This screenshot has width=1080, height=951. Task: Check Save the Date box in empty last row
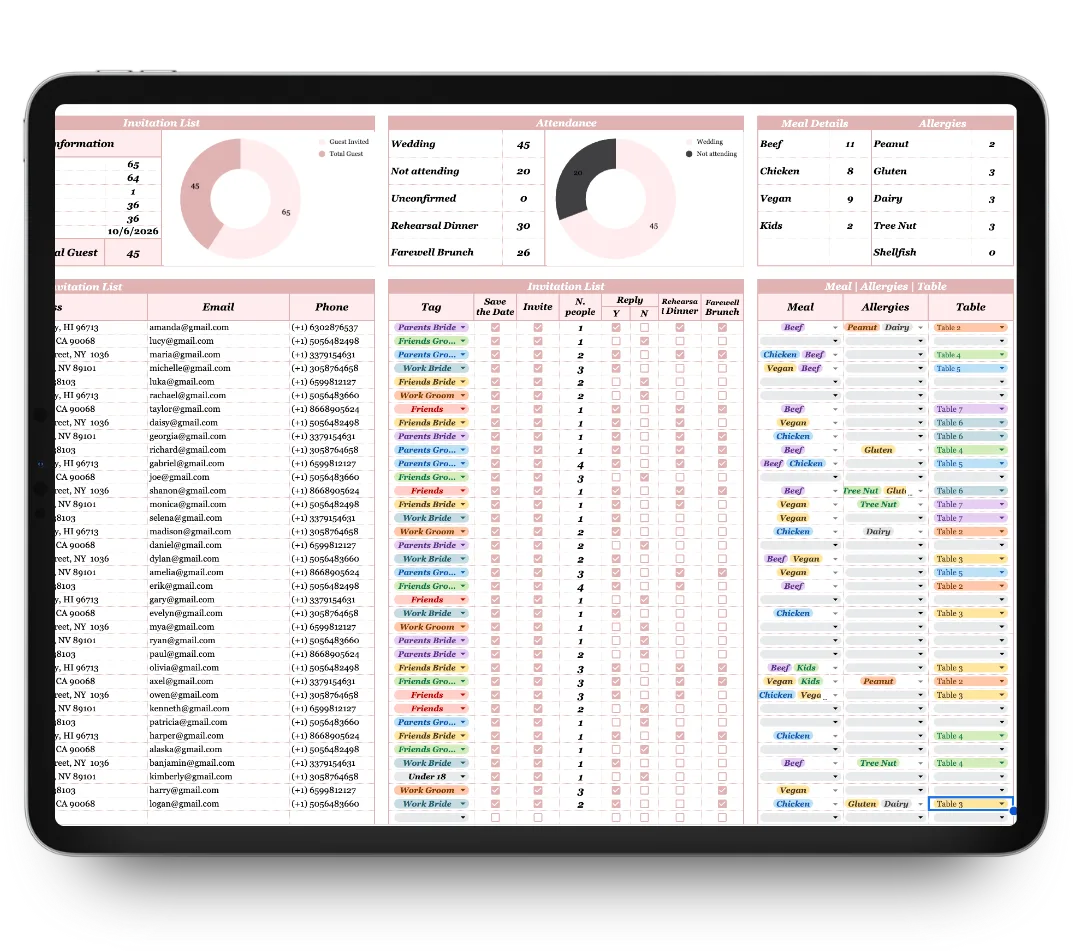[x=495, y=818]
